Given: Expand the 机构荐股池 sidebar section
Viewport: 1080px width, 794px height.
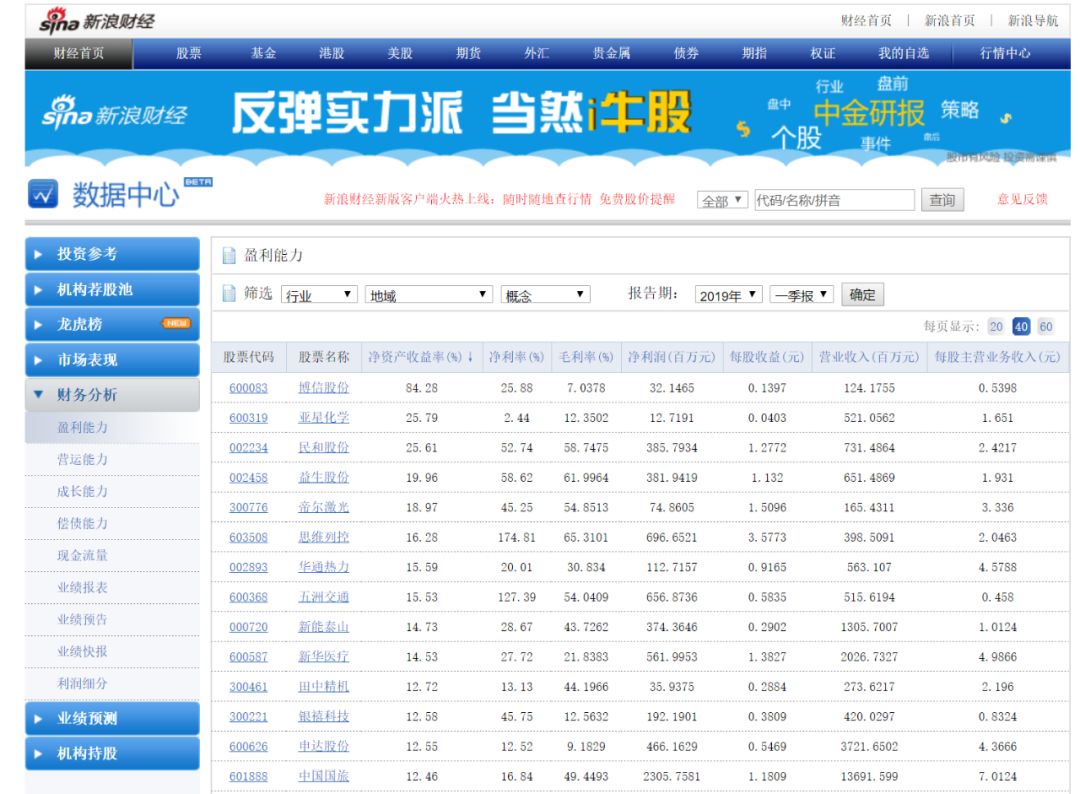Looking at the screenshot, I should coord(112,289).
